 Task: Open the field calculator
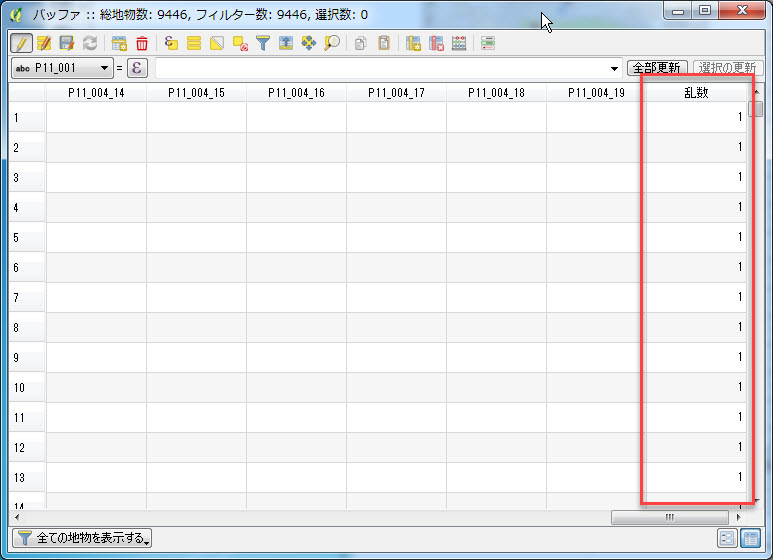coord(459,43)
